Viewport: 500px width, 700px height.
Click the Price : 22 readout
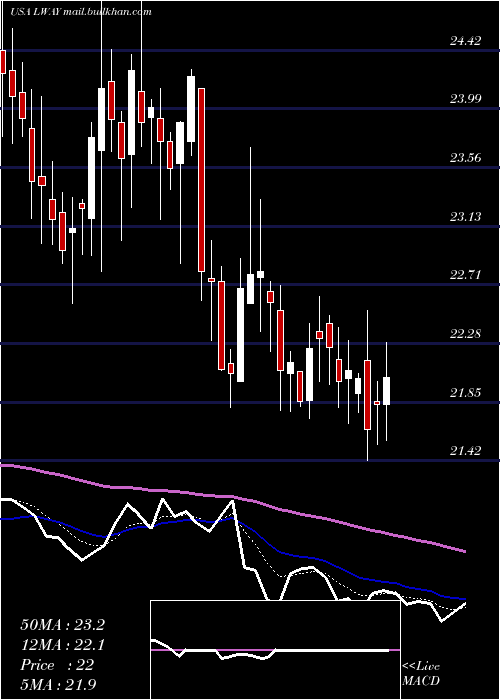(57, 665)
